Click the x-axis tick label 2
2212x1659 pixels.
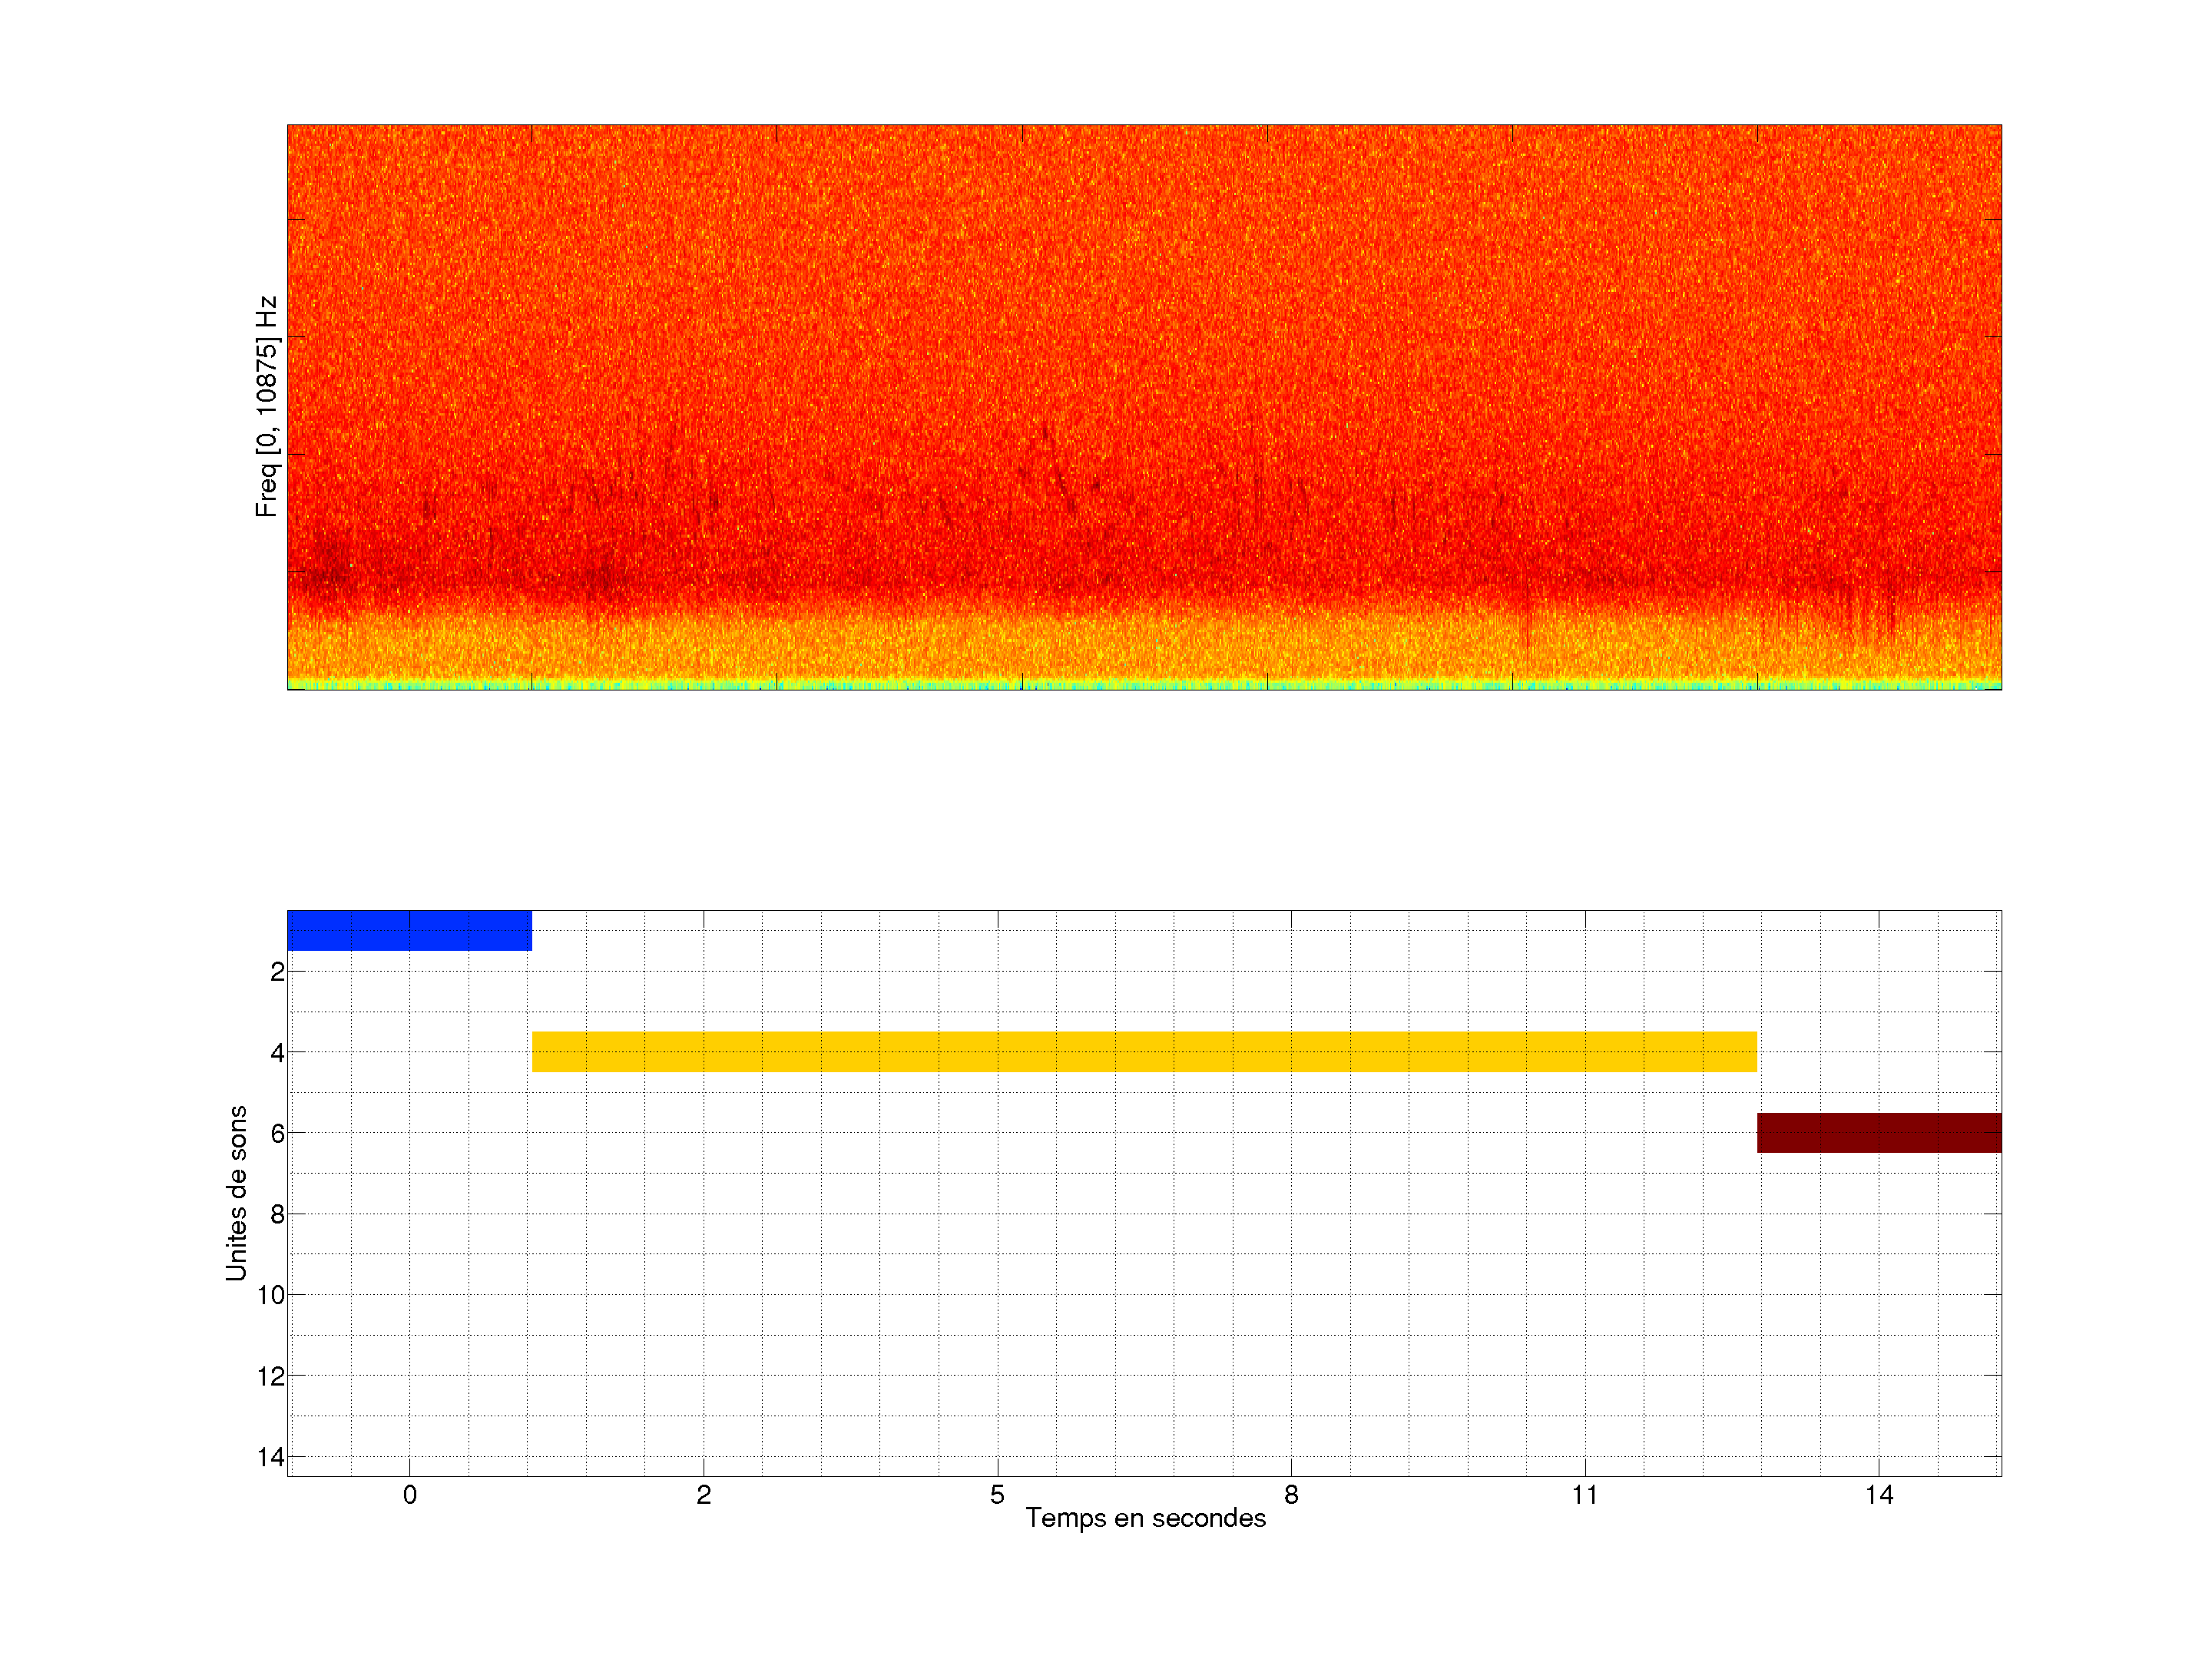point(703,1495)
